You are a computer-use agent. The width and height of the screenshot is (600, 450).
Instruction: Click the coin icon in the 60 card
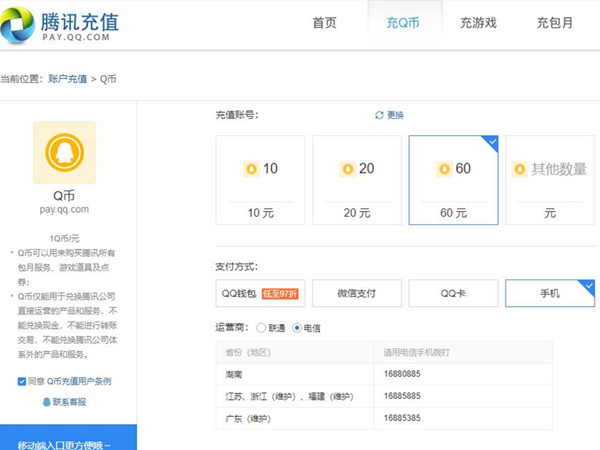(444, 169)
